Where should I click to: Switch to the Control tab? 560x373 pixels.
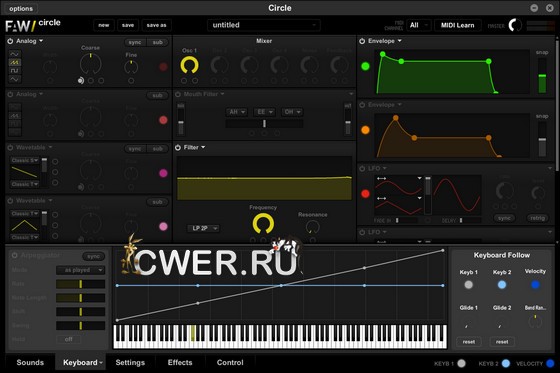tap(230, 362)
